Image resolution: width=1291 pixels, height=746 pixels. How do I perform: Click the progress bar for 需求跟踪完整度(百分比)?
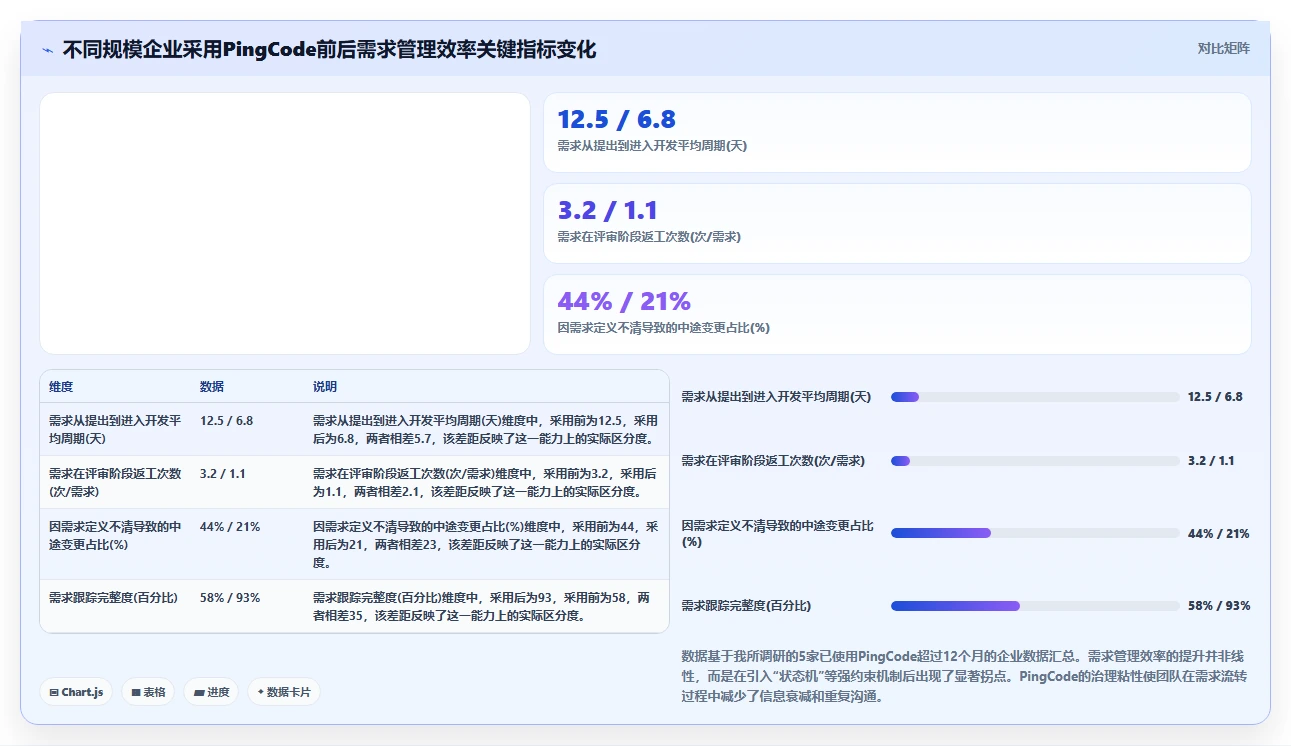click(x=1035, y=606)
